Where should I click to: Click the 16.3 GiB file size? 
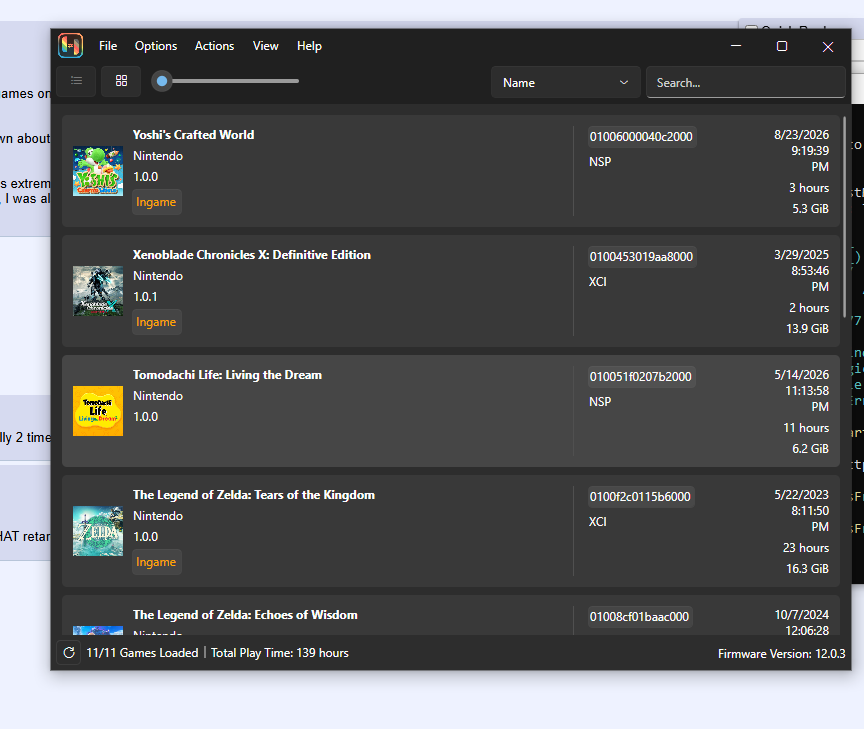[807, 569]
